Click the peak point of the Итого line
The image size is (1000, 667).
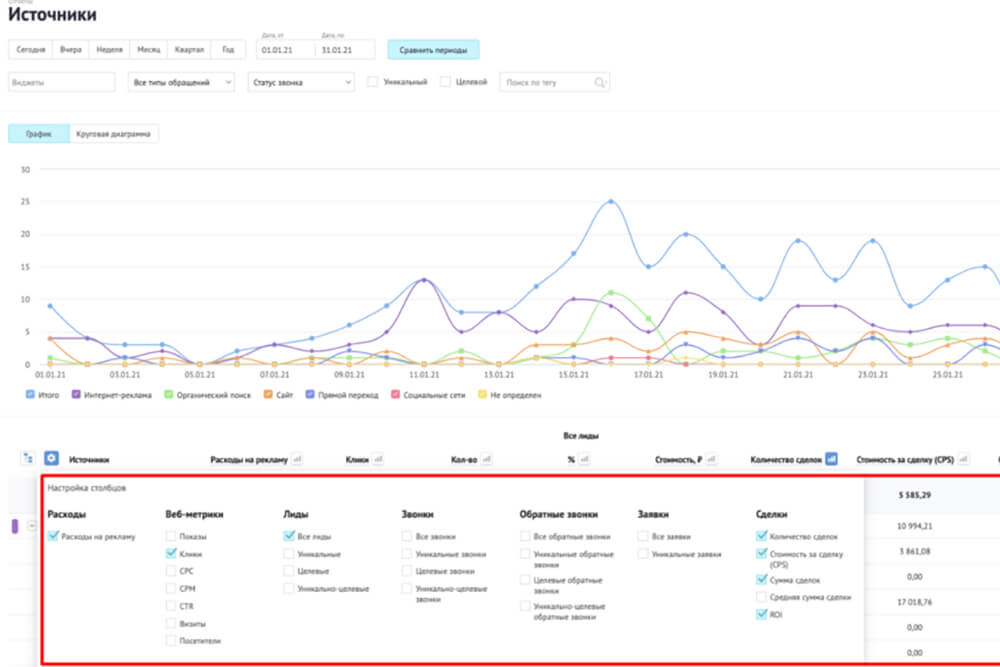pyautogui.click(x=611, y=202)
